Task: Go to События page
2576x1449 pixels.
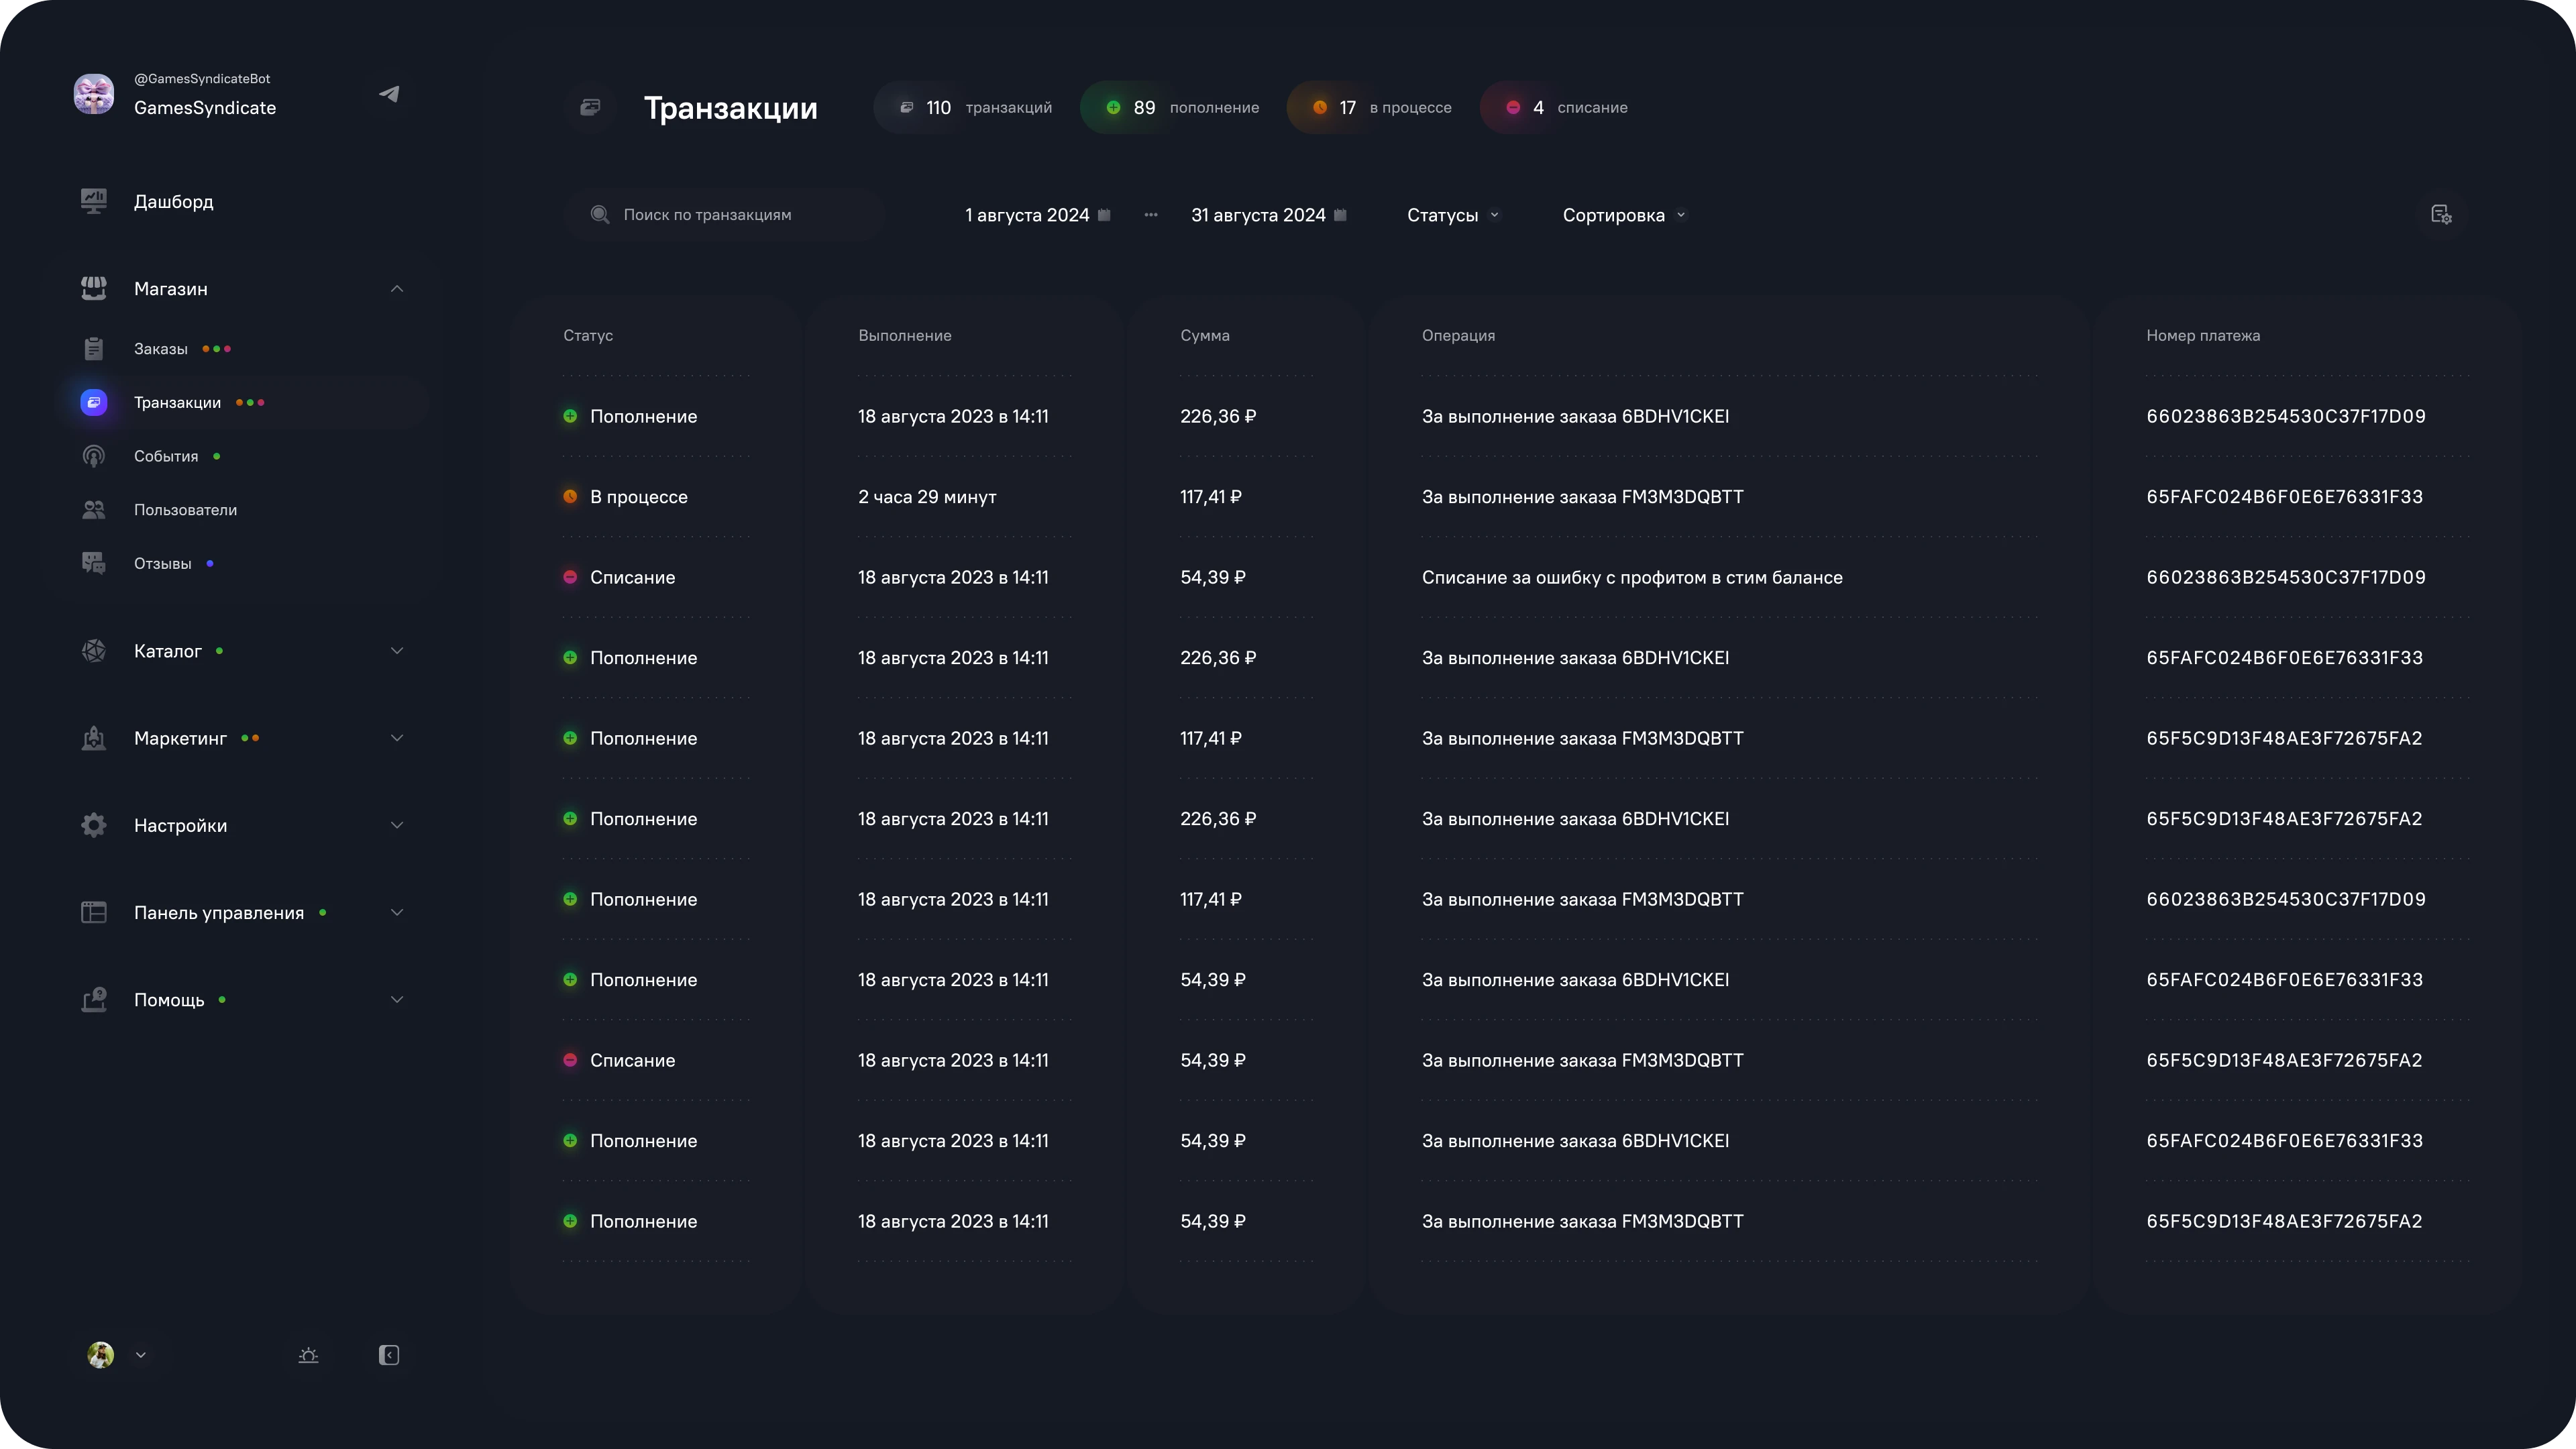Action: pos(166,456)
